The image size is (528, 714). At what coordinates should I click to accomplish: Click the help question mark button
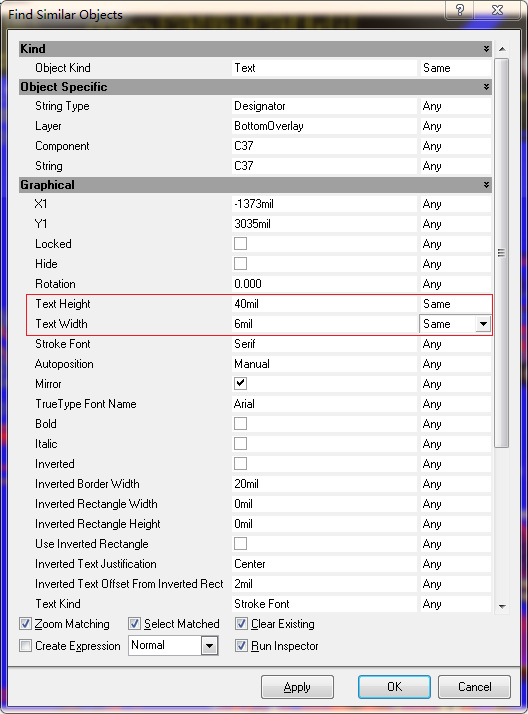(x=459, y=10)
